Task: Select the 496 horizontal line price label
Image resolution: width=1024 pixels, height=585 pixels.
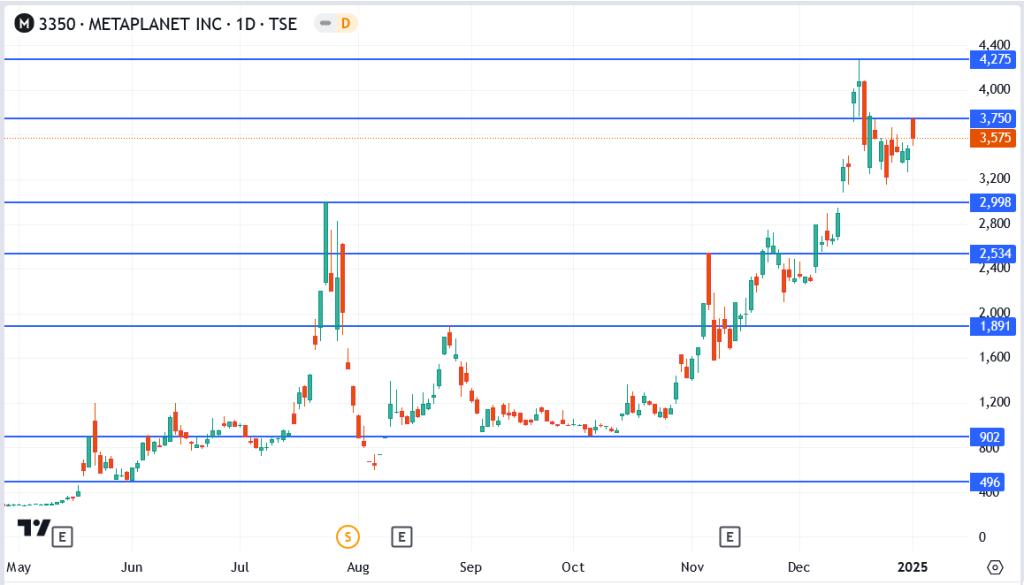Action: pos(991,482)
